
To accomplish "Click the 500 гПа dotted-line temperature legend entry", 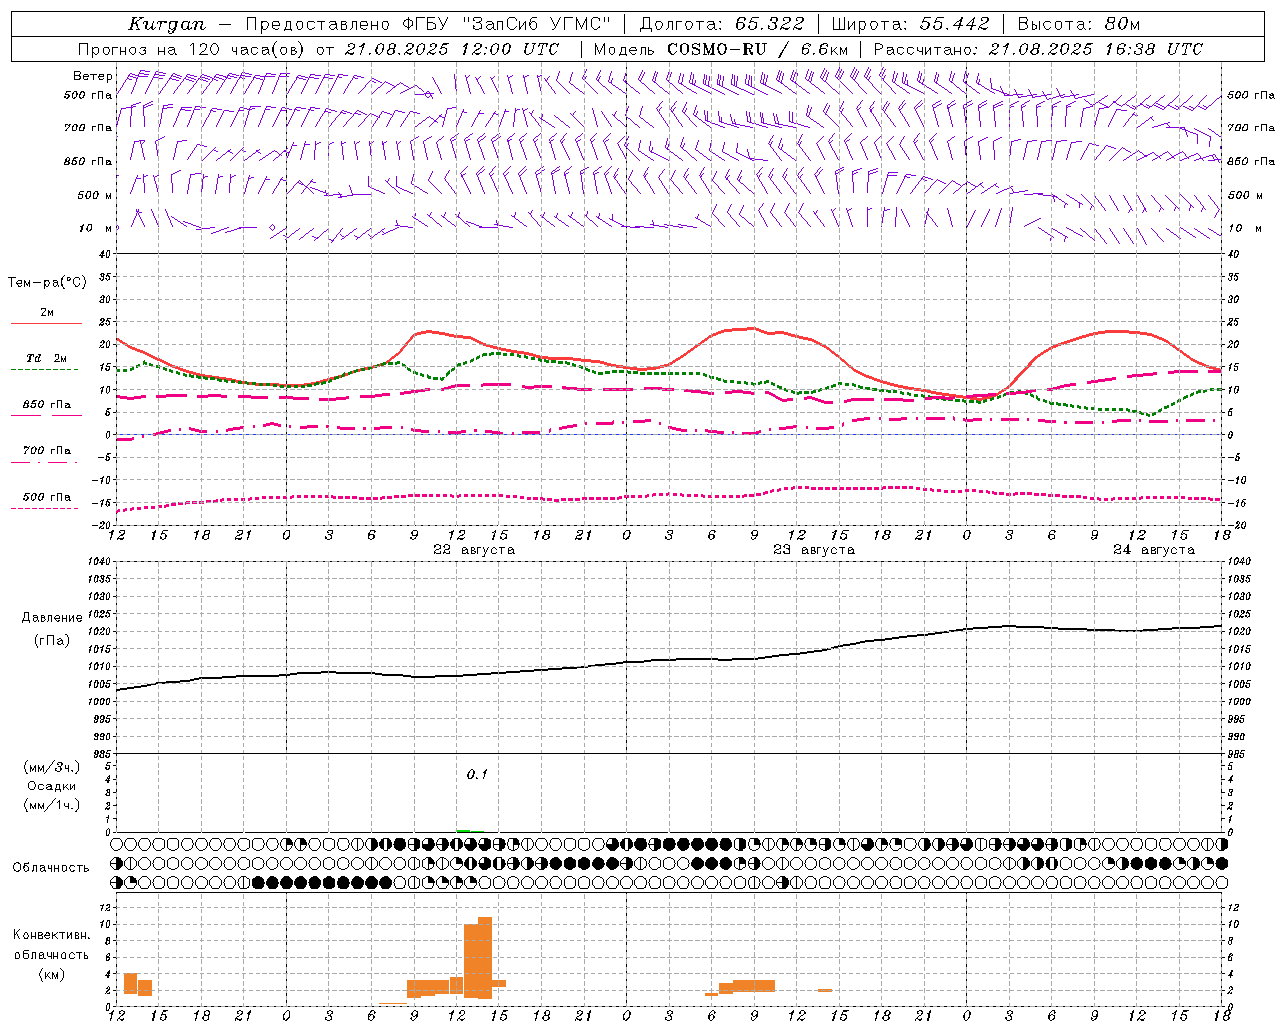I will [47, 496].
